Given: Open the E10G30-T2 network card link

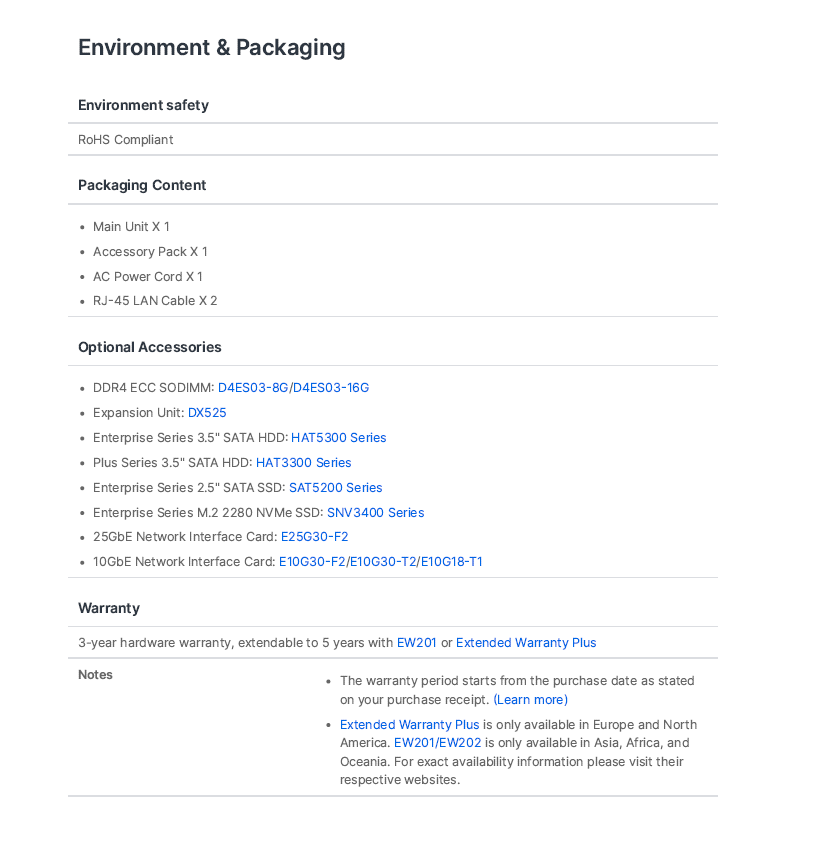Looking at the screenshot, I should [x=383, y=562].
